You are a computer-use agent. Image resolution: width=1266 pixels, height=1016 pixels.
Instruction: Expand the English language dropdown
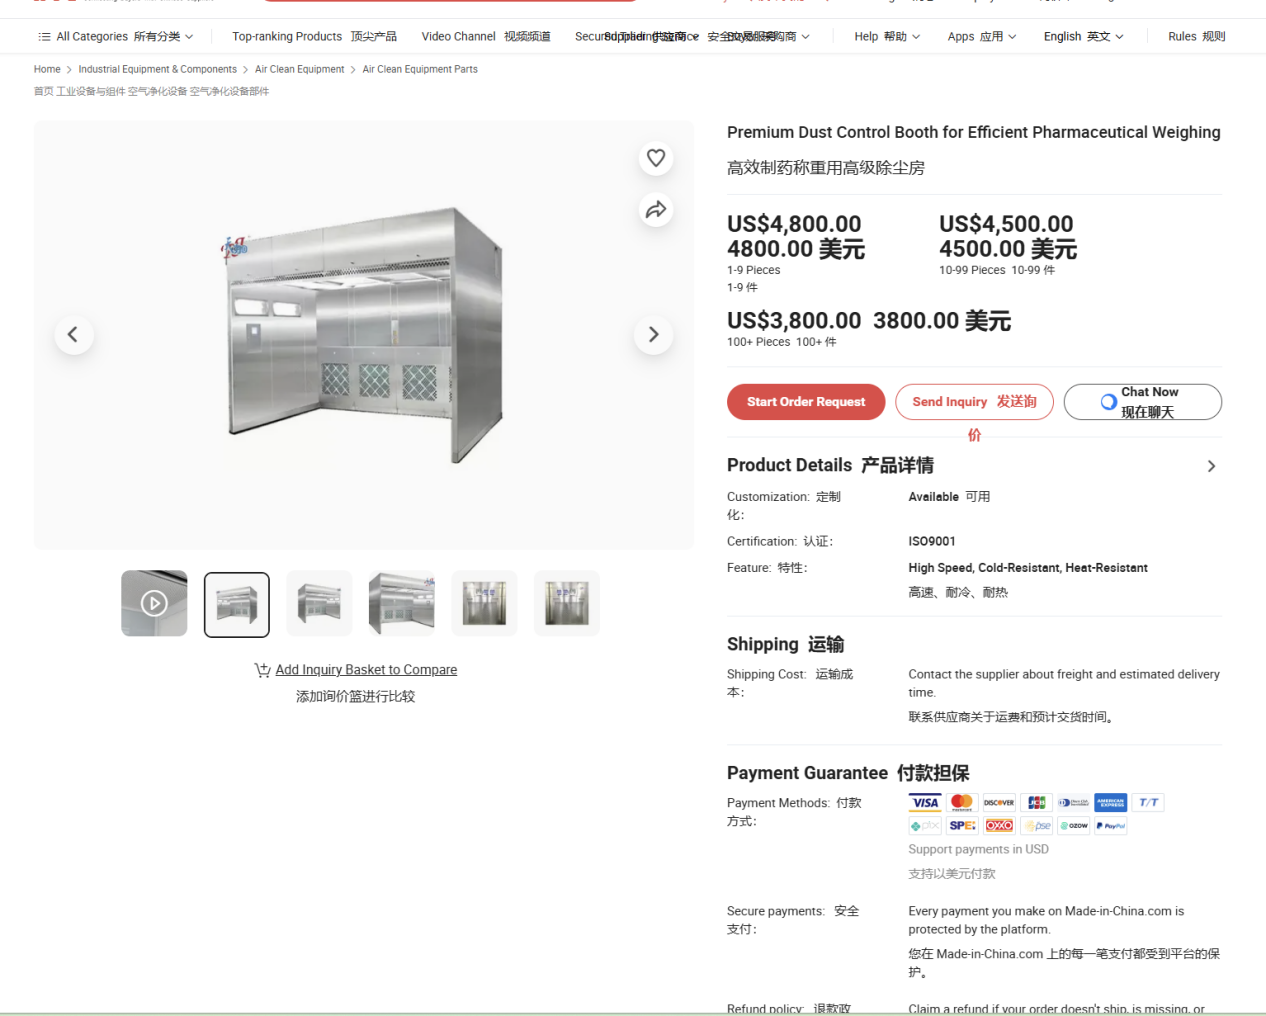(1083, 36)
